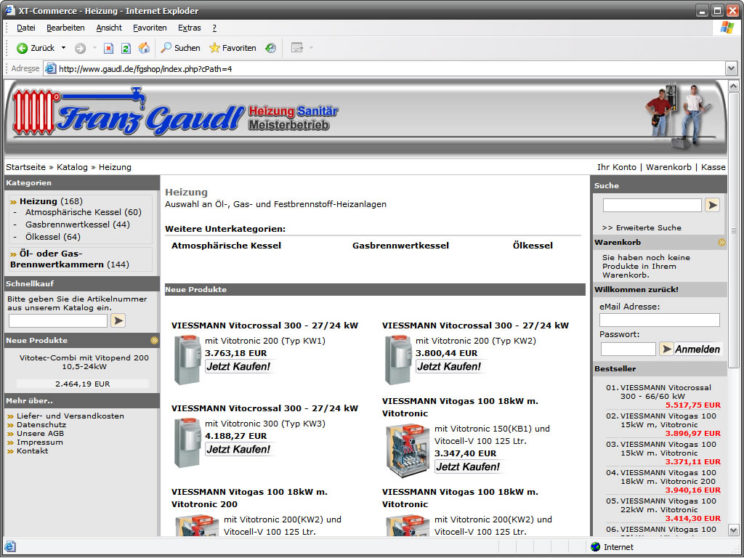
Task: Open the Bearbeiten menu
Action: pyautogui.click(x=65, y=28)
